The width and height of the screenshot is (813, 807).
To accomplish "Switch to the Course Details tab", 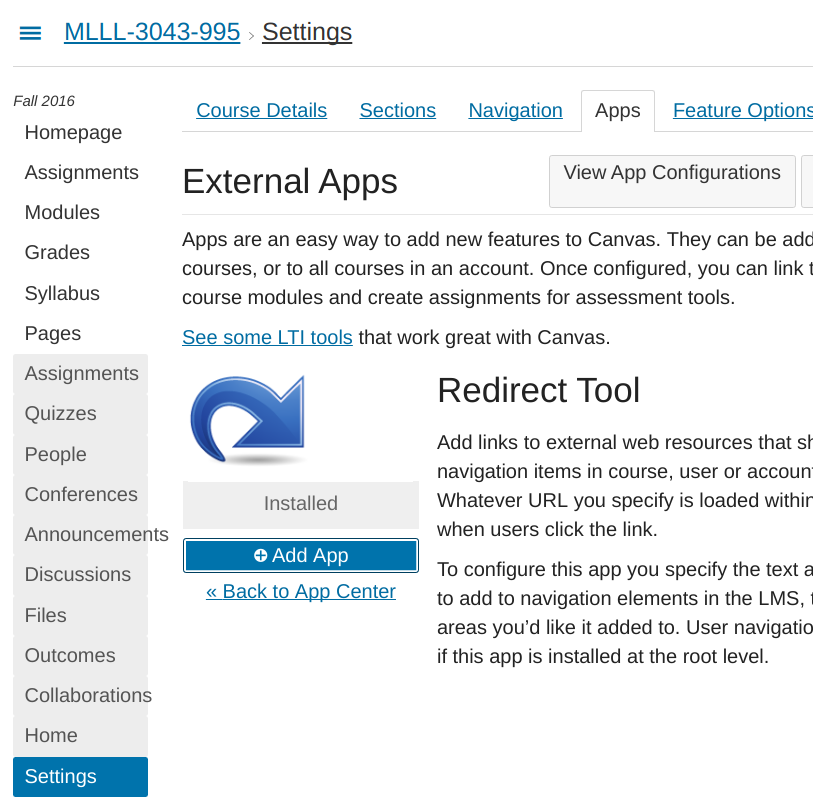I will (x=261, y=110).
